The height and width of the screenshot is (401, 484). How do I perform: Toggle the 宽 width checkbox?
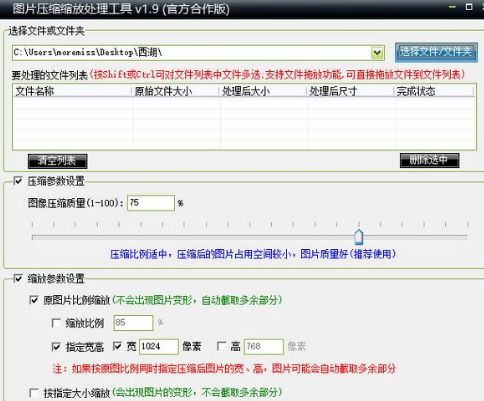pyautogui.click(x=117, y=346)
